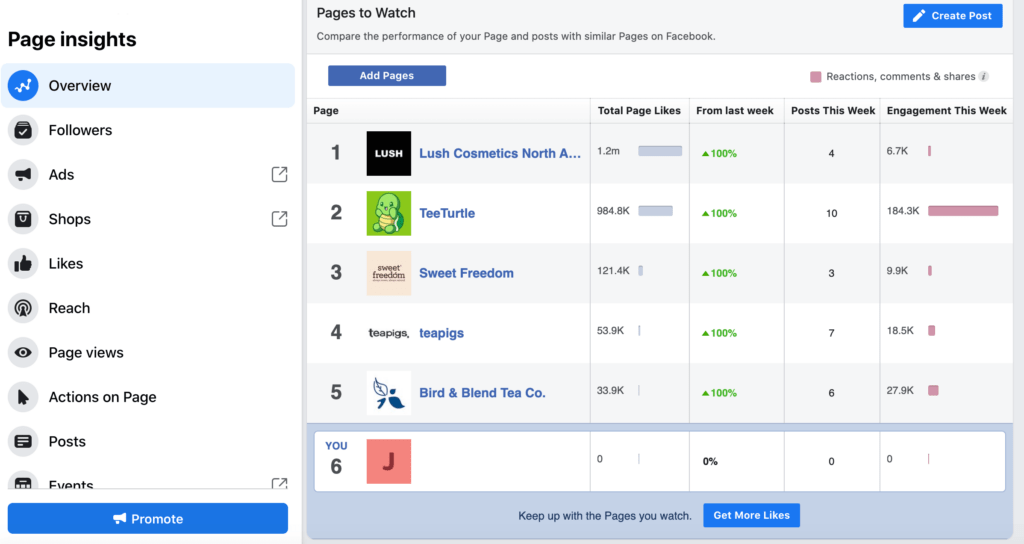Screen dimensions: 1024x544
Task: Click the 53.9K likes value
Action: tap(610, 330)
